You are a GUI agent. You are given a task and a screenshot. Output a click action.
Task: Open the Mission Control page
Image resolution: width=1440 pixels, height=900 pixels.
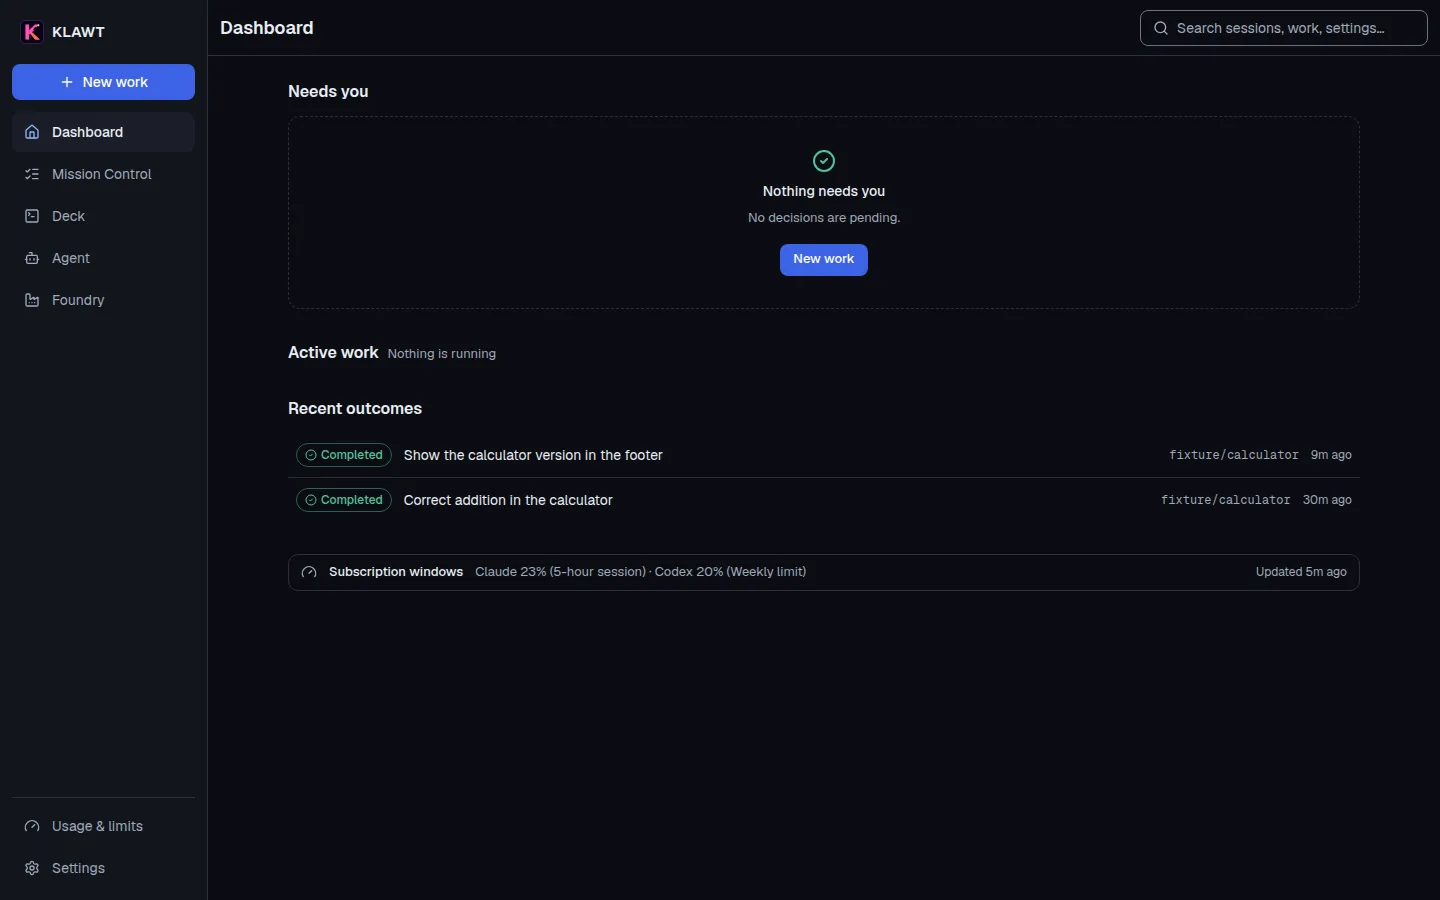(103, 174)
